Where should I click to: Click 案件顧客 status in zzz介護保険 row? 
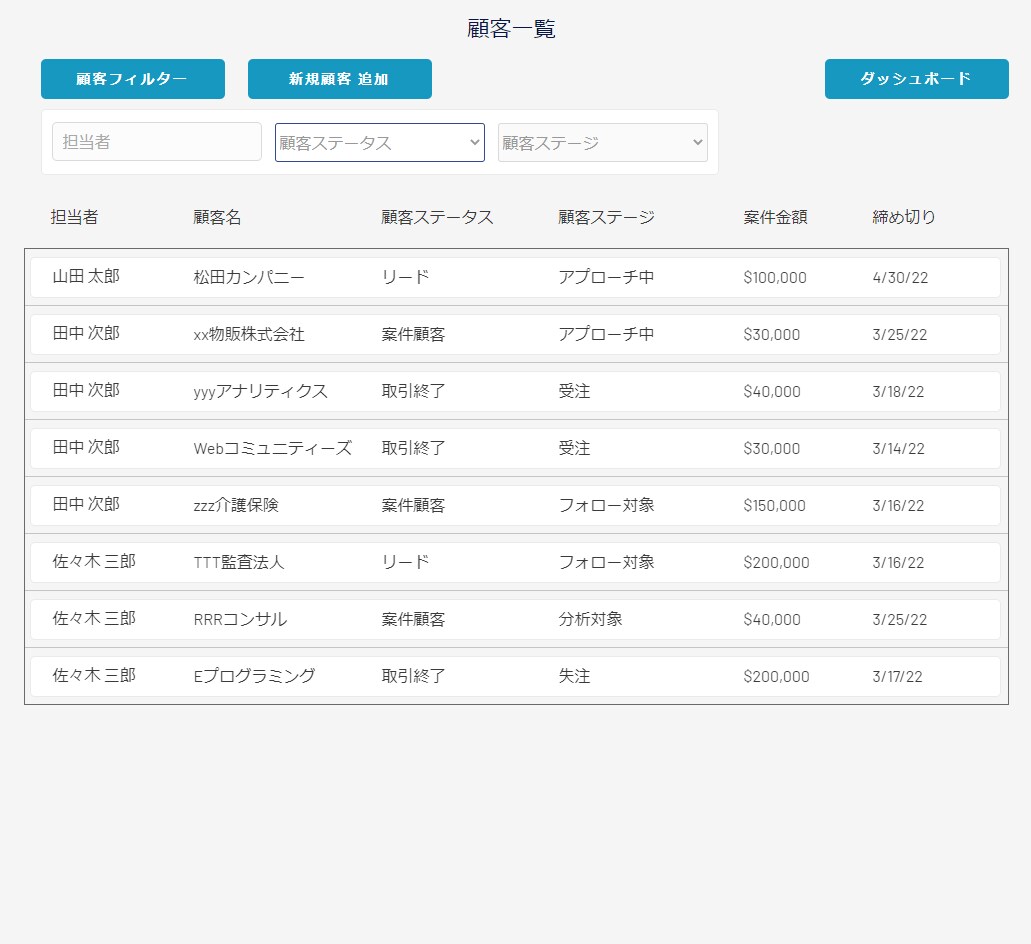click(x=413, y=506)
